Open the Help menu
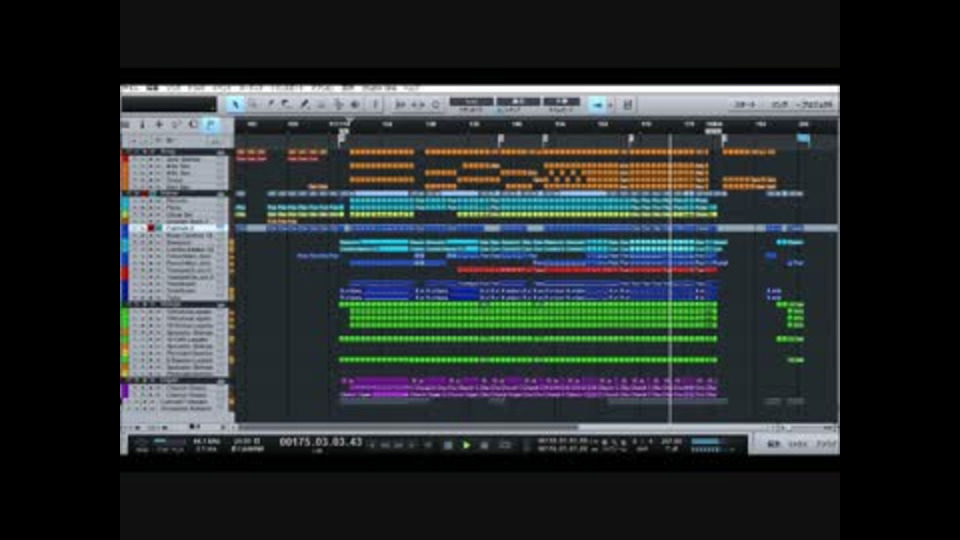Image resolution: width=960 pixels, height=540 pixels. point(411,89)
